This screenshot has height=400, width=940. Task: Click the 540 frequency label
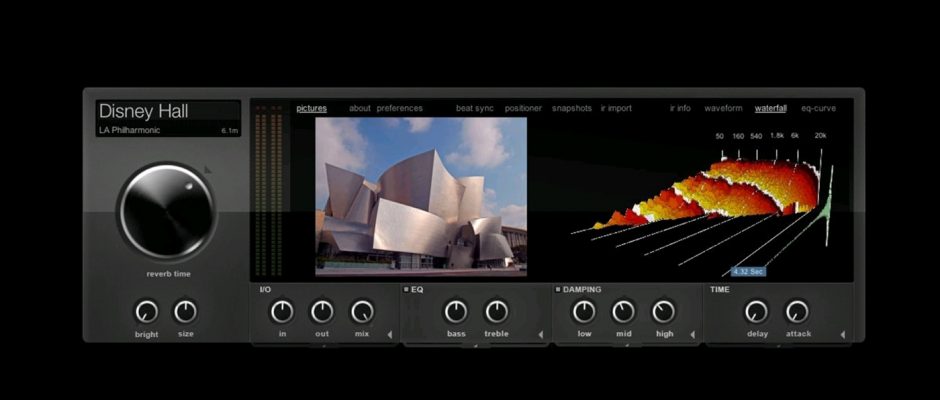click(x=757, y=136)
